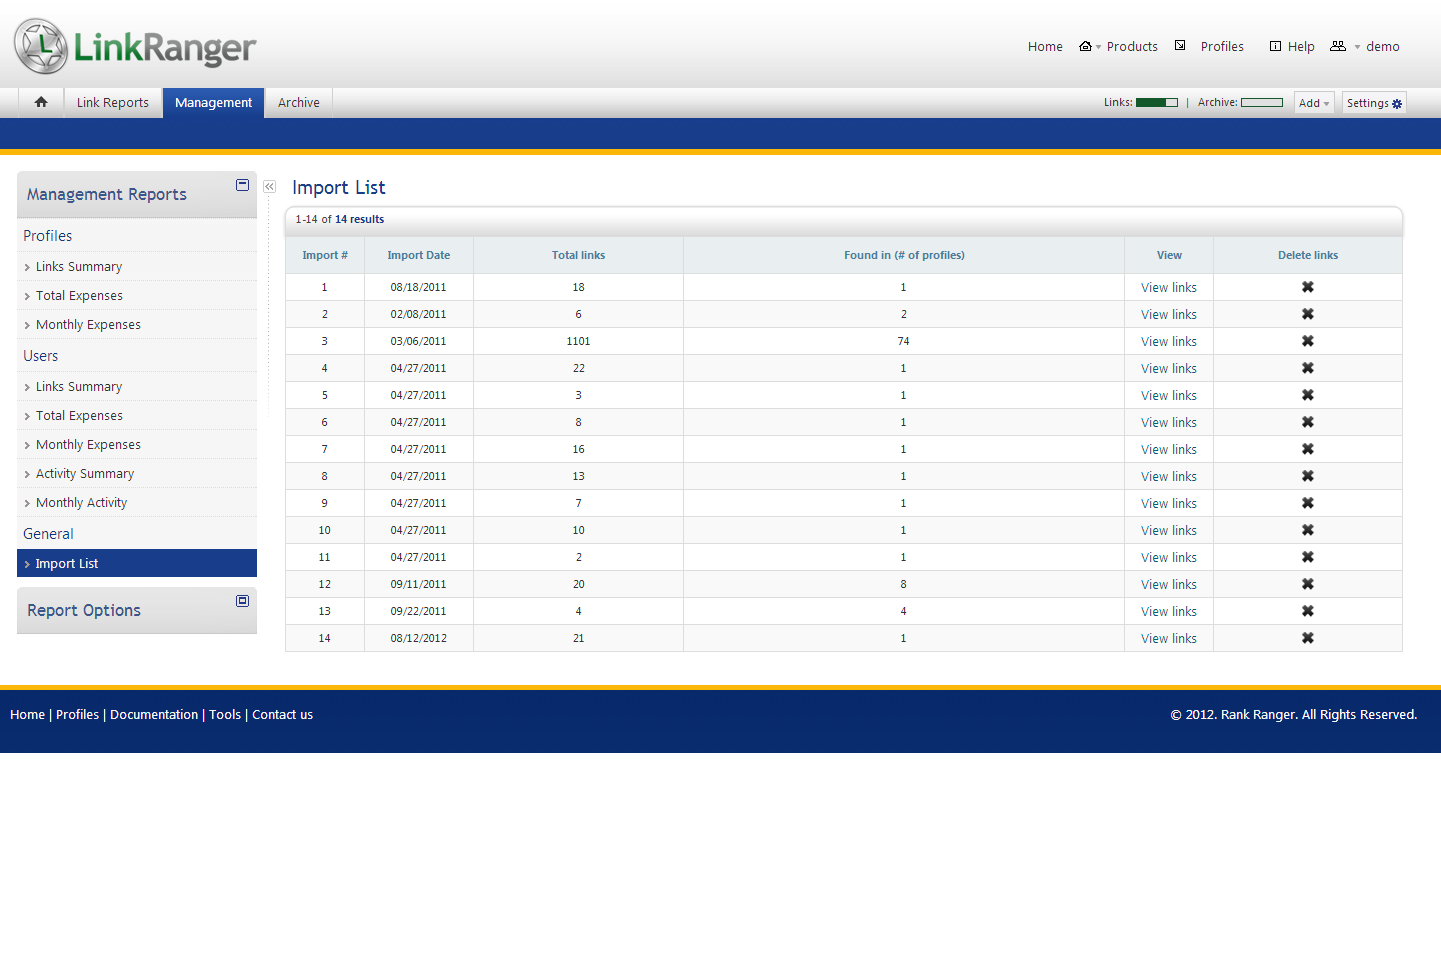Sort by Total links column header

[578, 255]
